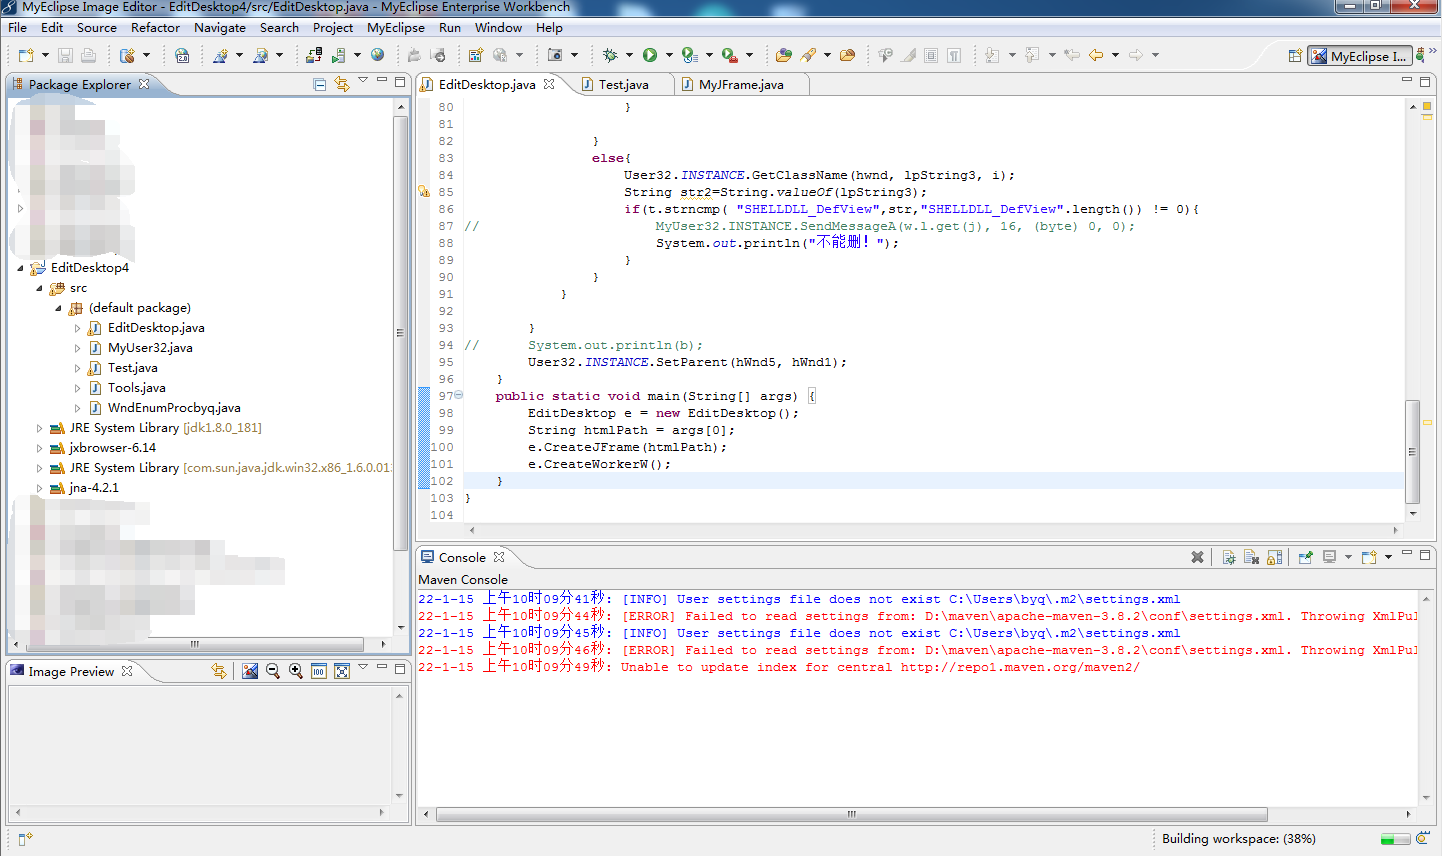Viewport: 1442px width, 856px height.
Task: Open the Run button dropdown arrow
Action: point(668,55)
